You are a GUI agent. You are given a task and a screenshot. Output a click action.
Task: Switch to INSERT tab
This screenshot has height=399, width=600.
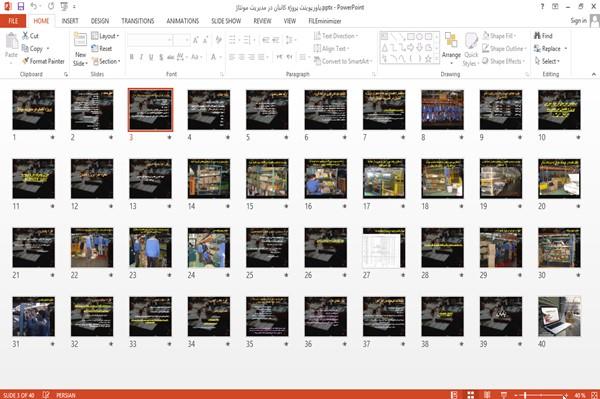click(x=70, y=21)
